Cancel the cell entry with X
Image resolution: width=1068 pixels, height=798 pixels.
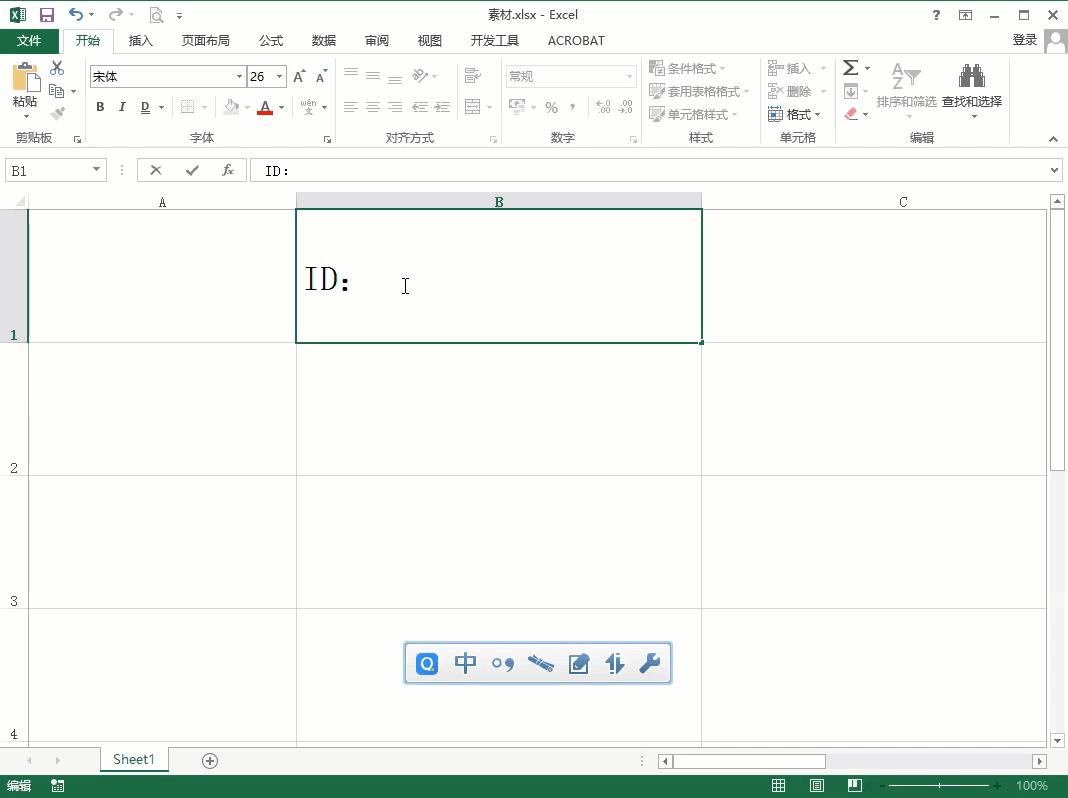coord(156,170)
